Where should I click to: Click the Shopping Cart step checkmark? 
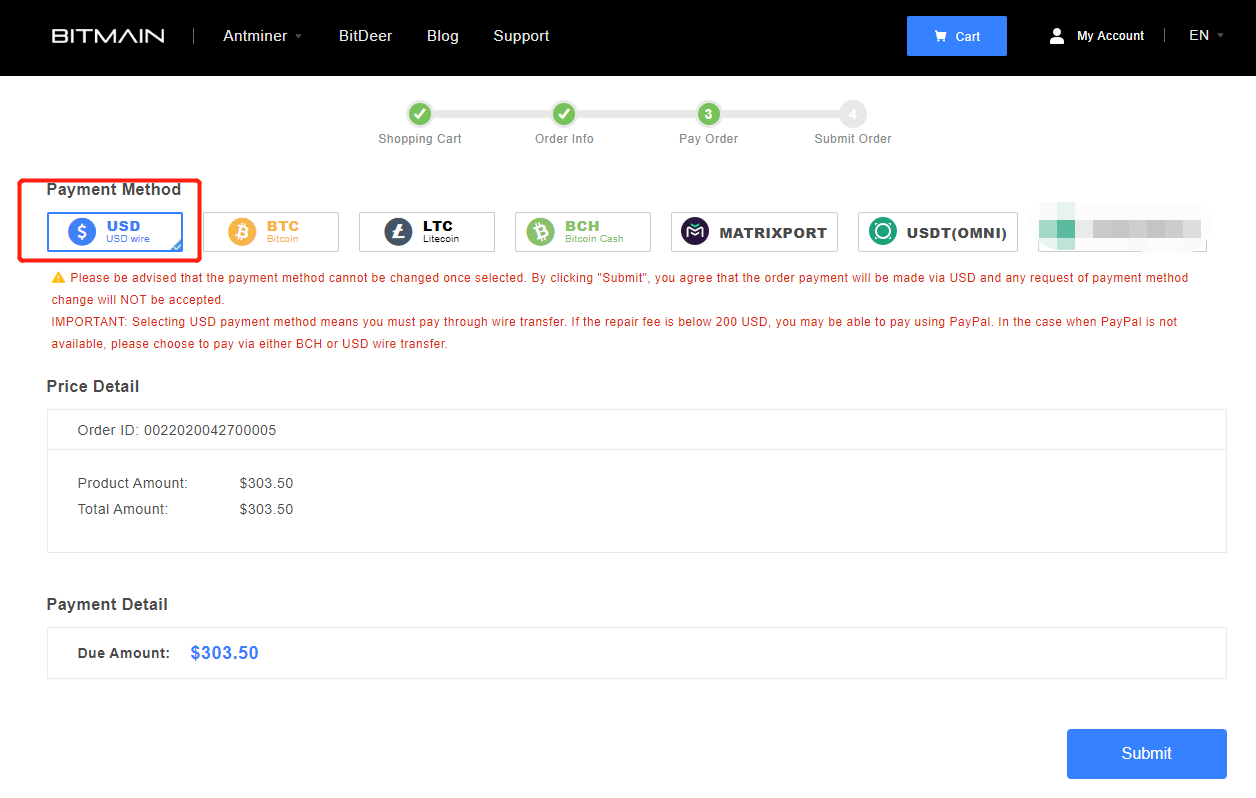coord(420,114)
